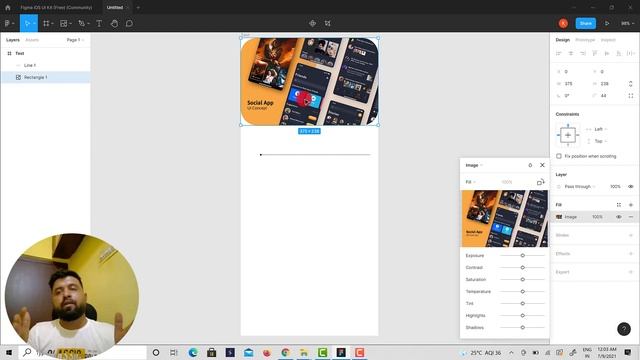Viewport: 640px width, 360px height.
Task: Select the Comment tool
Action: tap(129, 23)
